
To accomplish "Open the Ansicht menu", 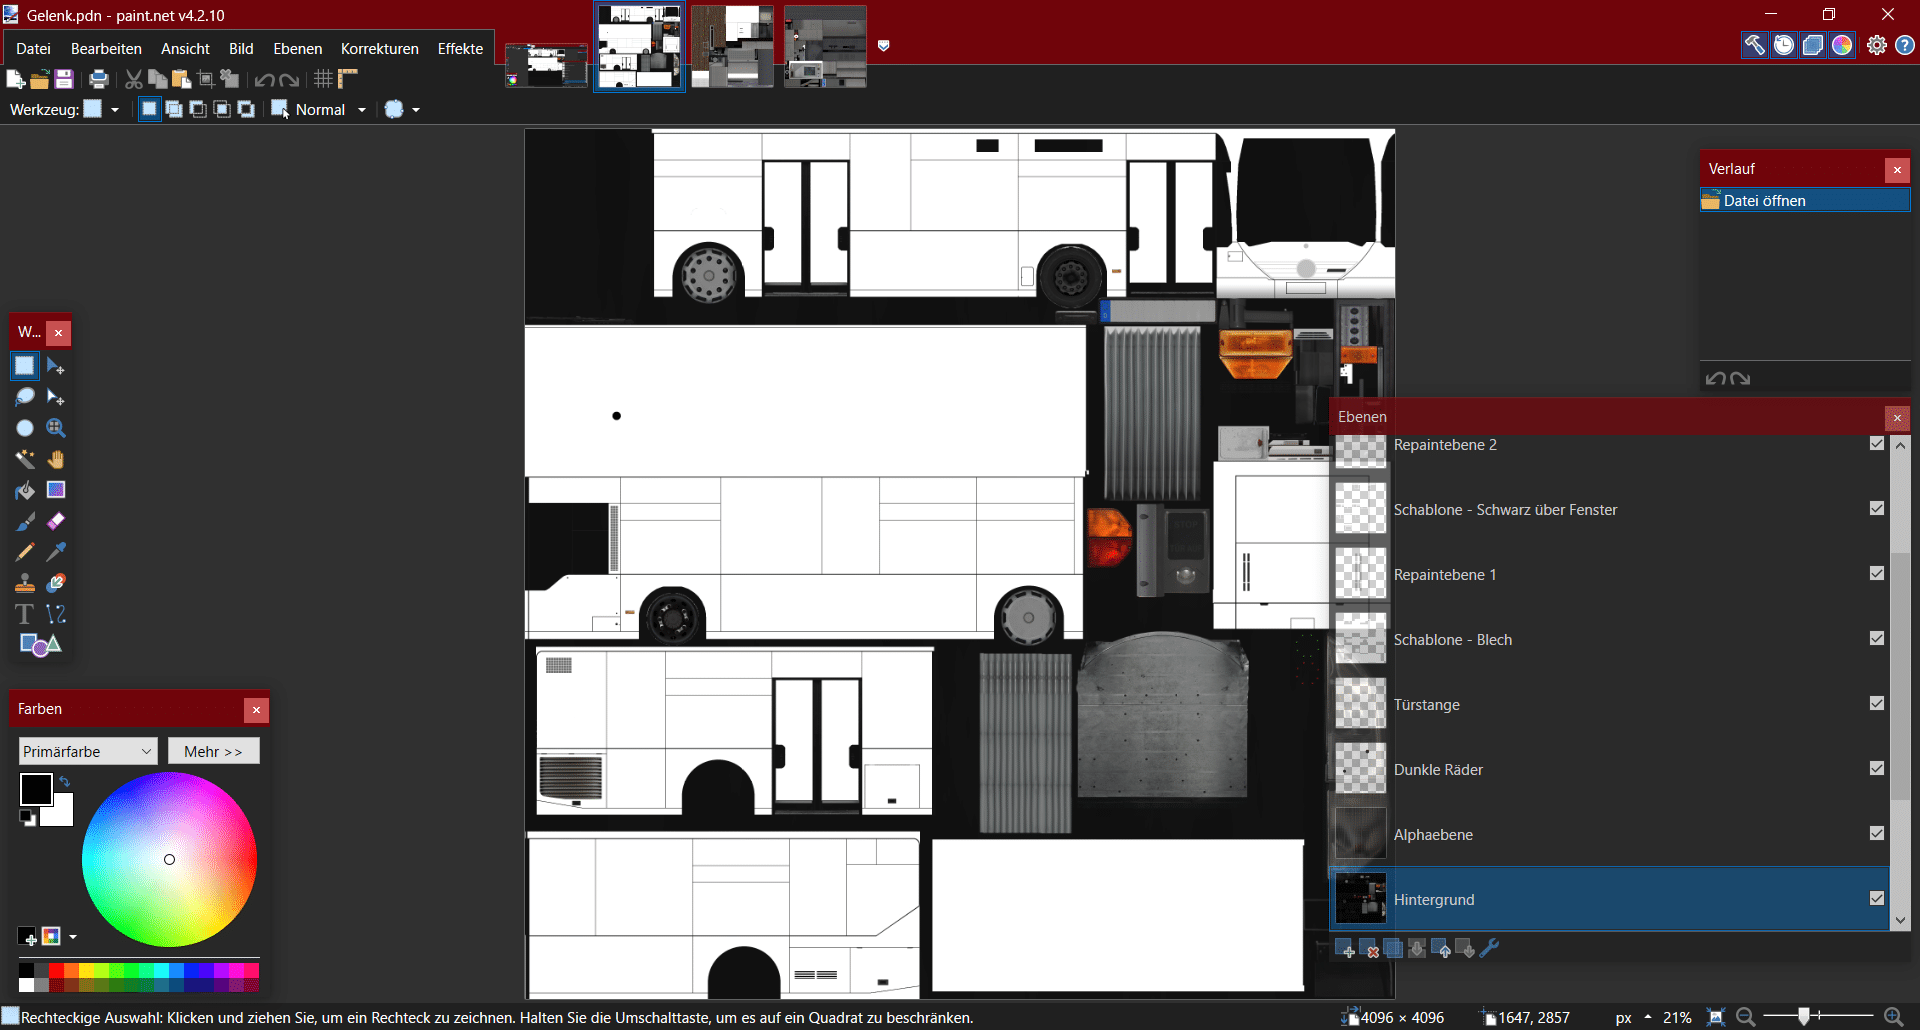I will click(x=185, y=48).
